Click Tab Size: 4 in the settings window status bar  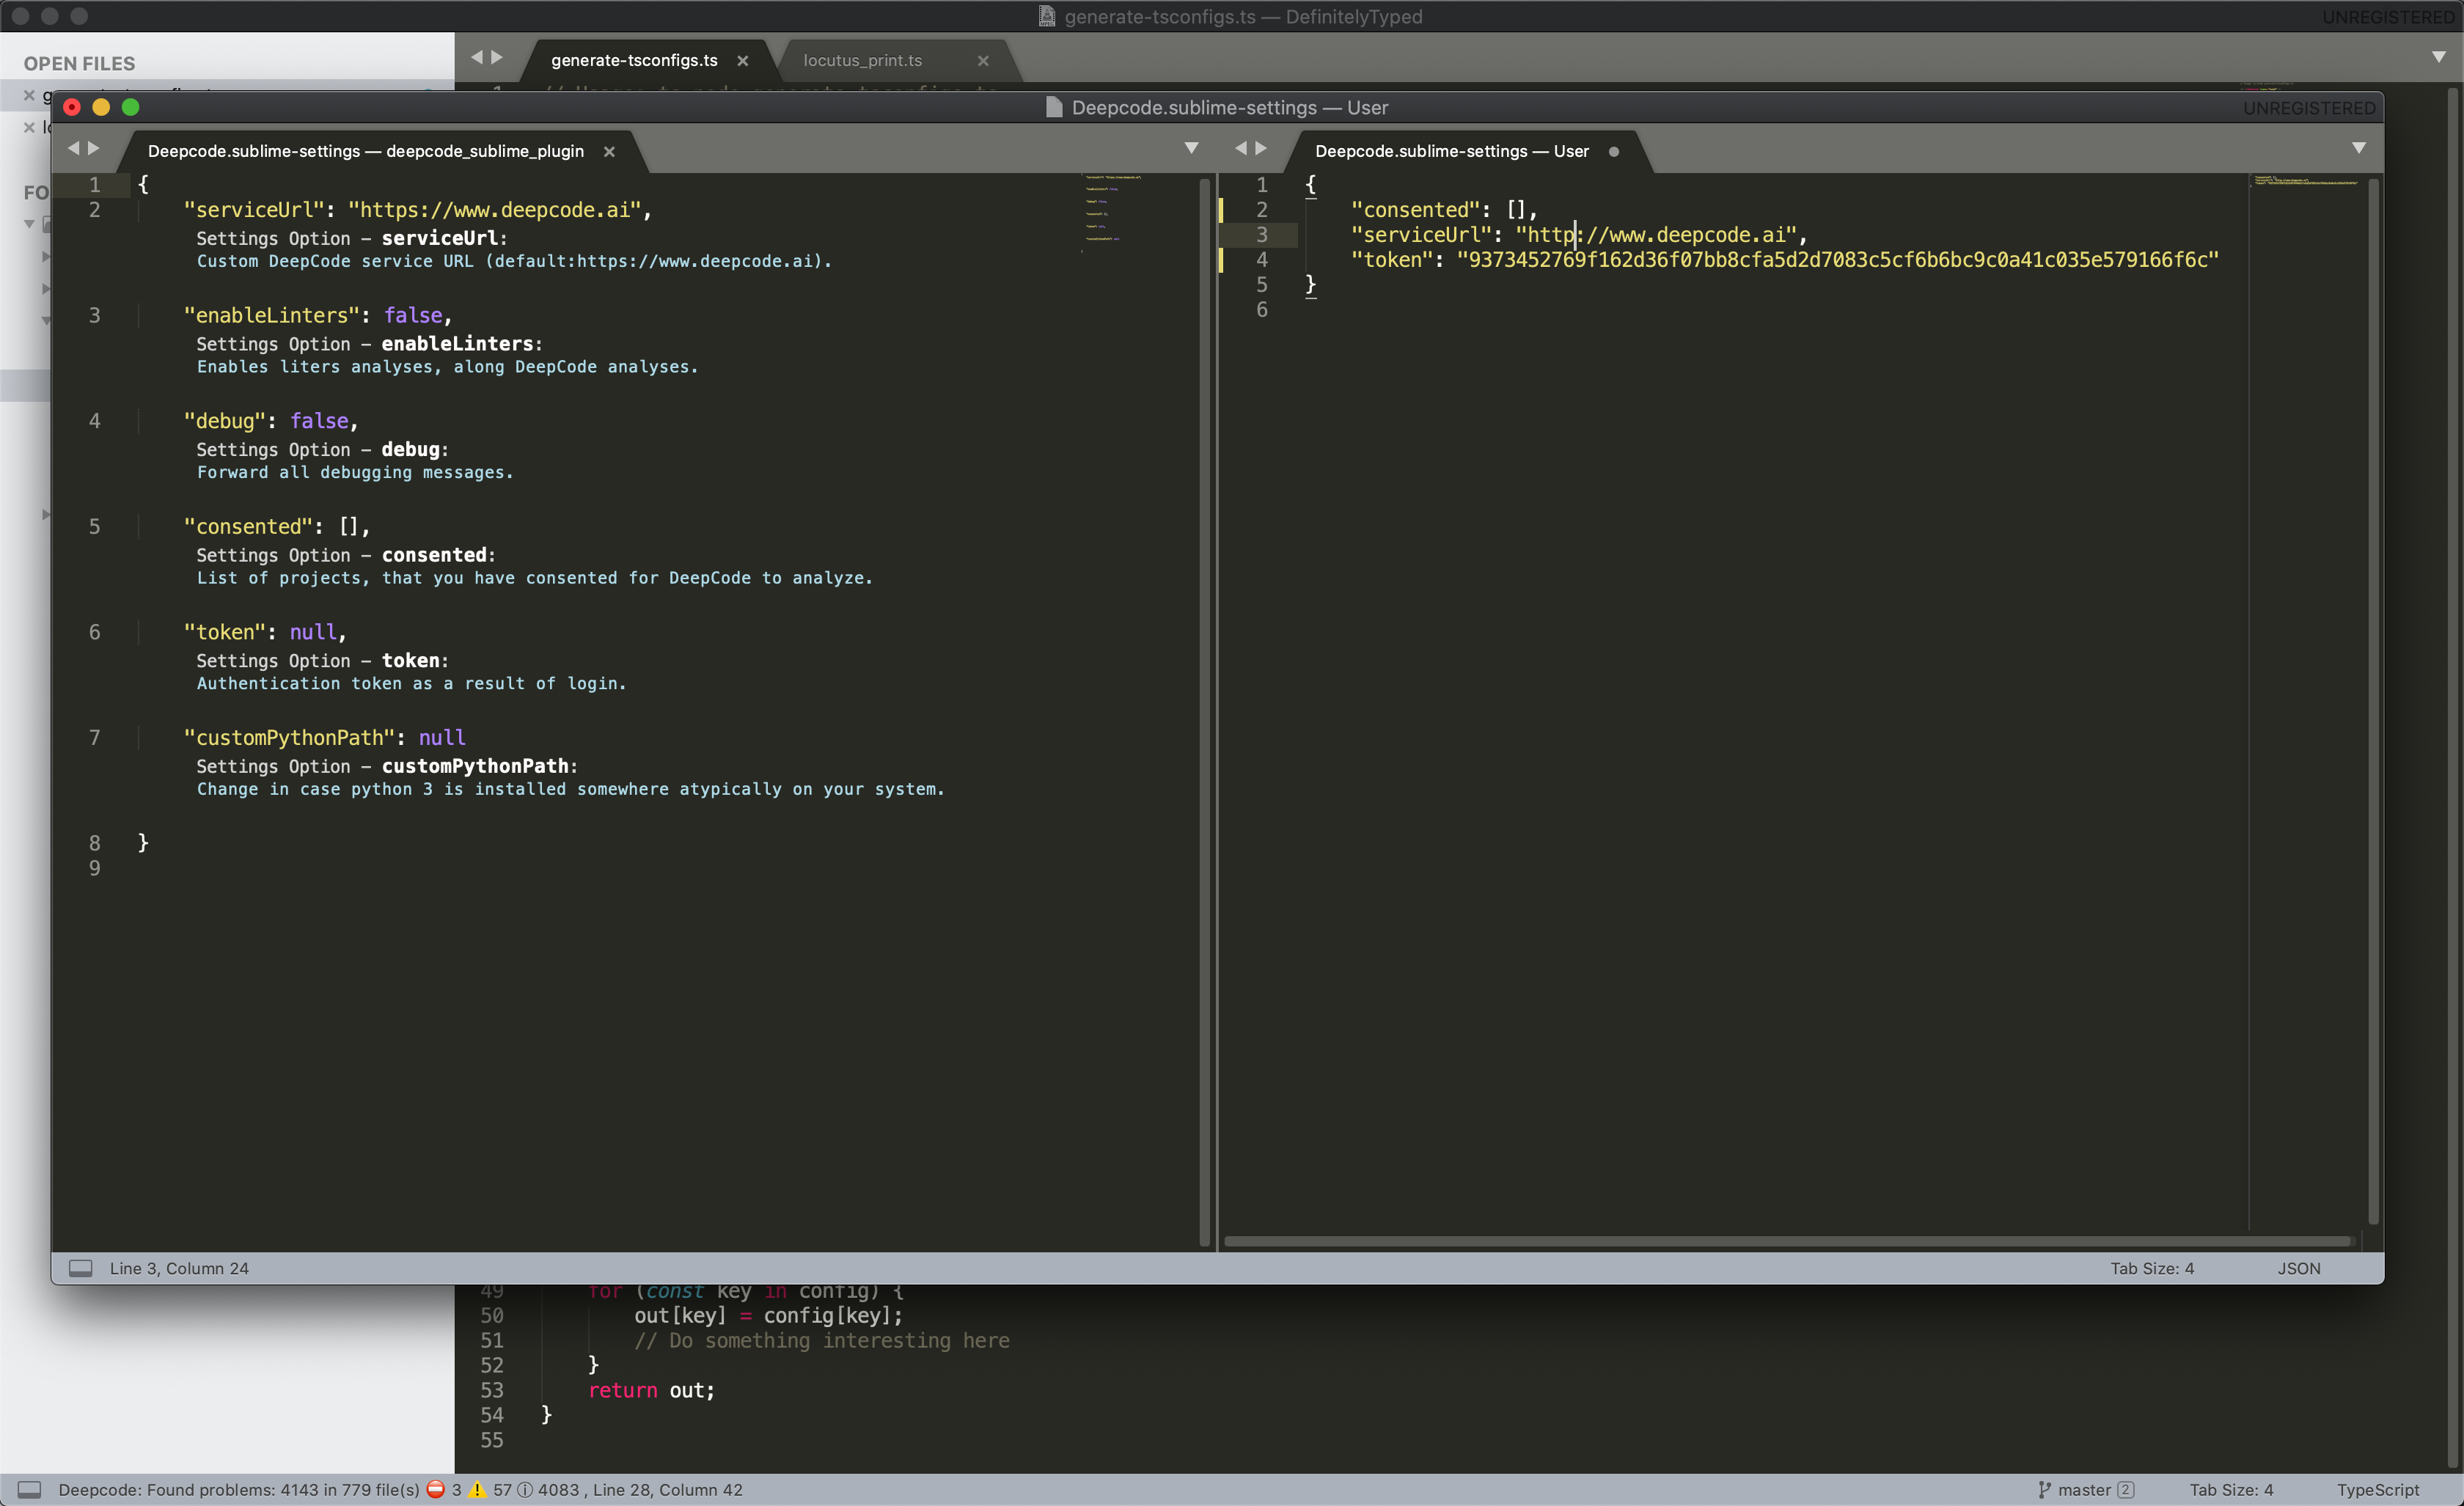coord(2152,1268)
